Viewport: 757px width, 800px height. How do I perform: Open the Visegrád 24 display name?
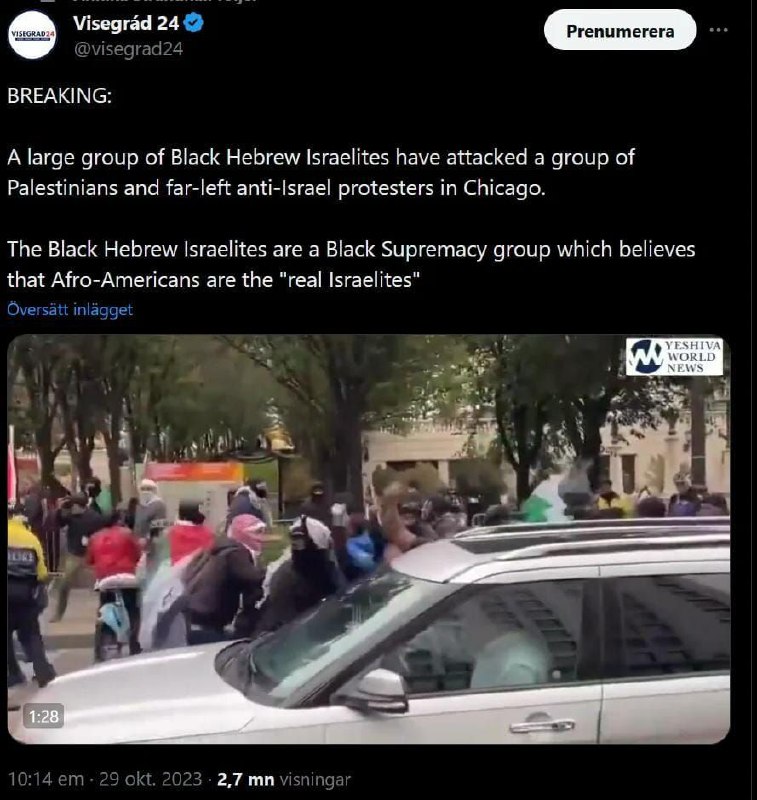(126, 23)
